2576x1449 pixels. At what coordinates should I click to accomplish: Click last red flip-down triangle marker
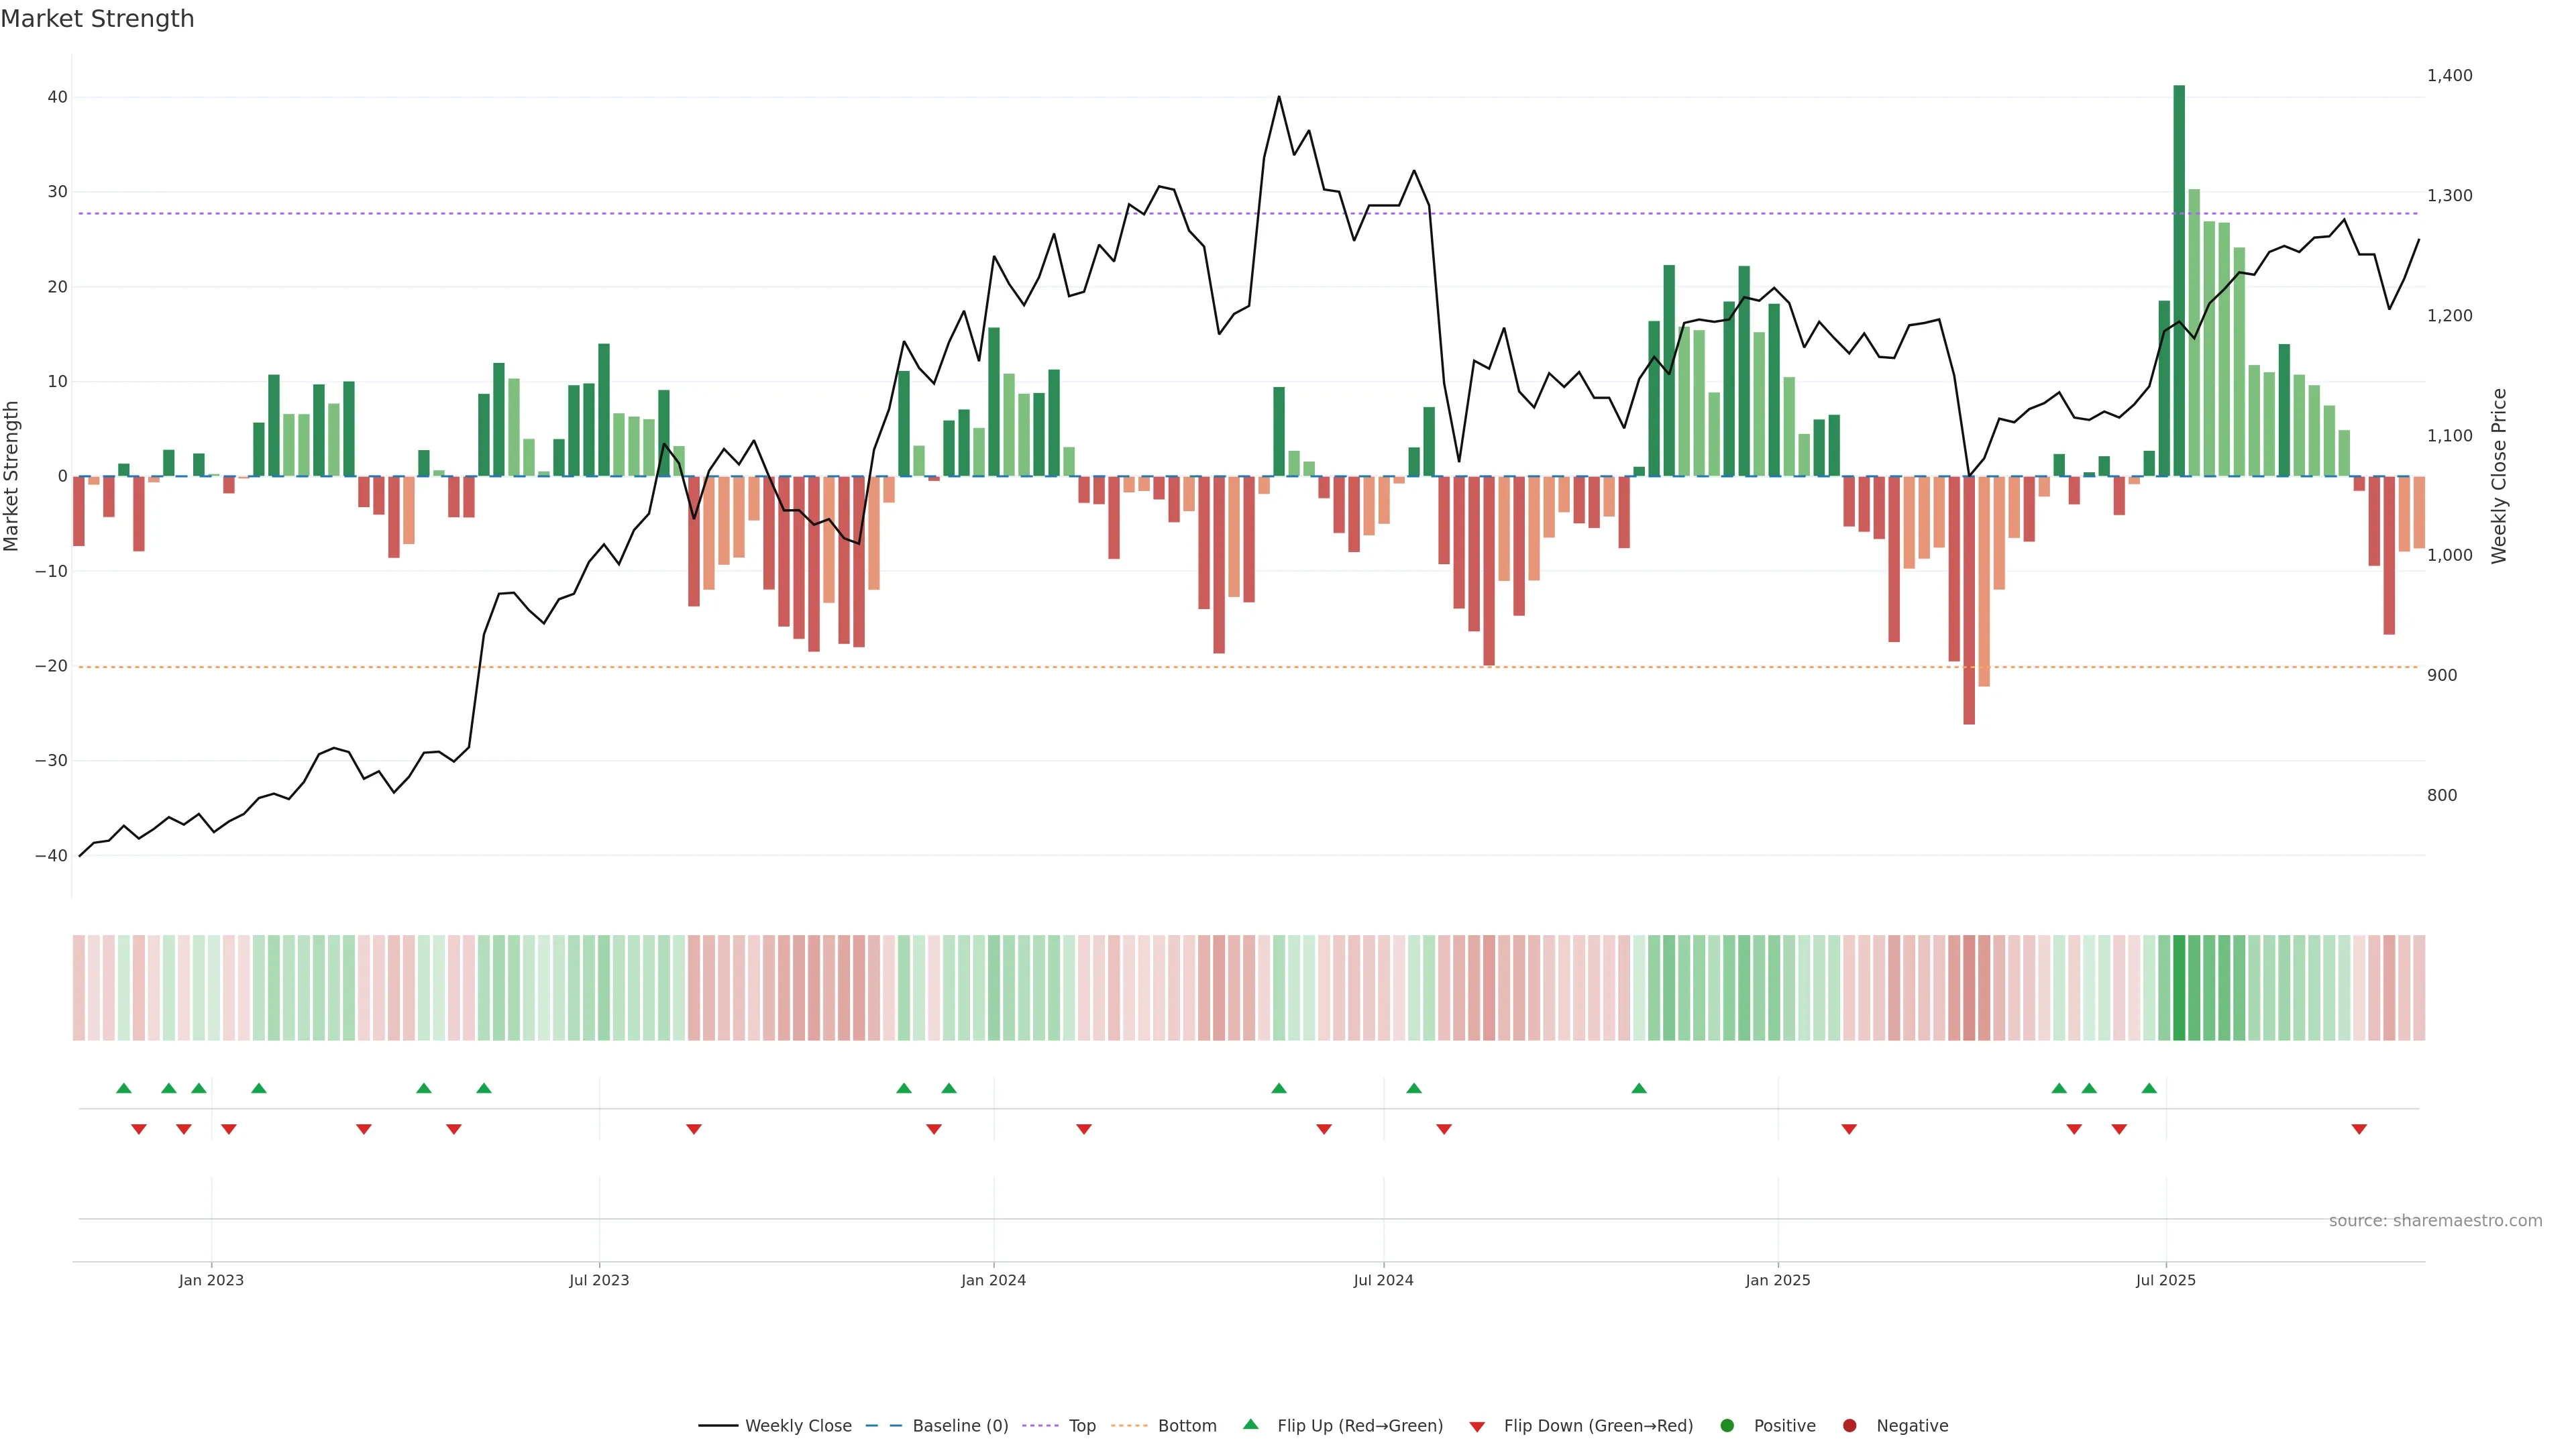2359,1129
